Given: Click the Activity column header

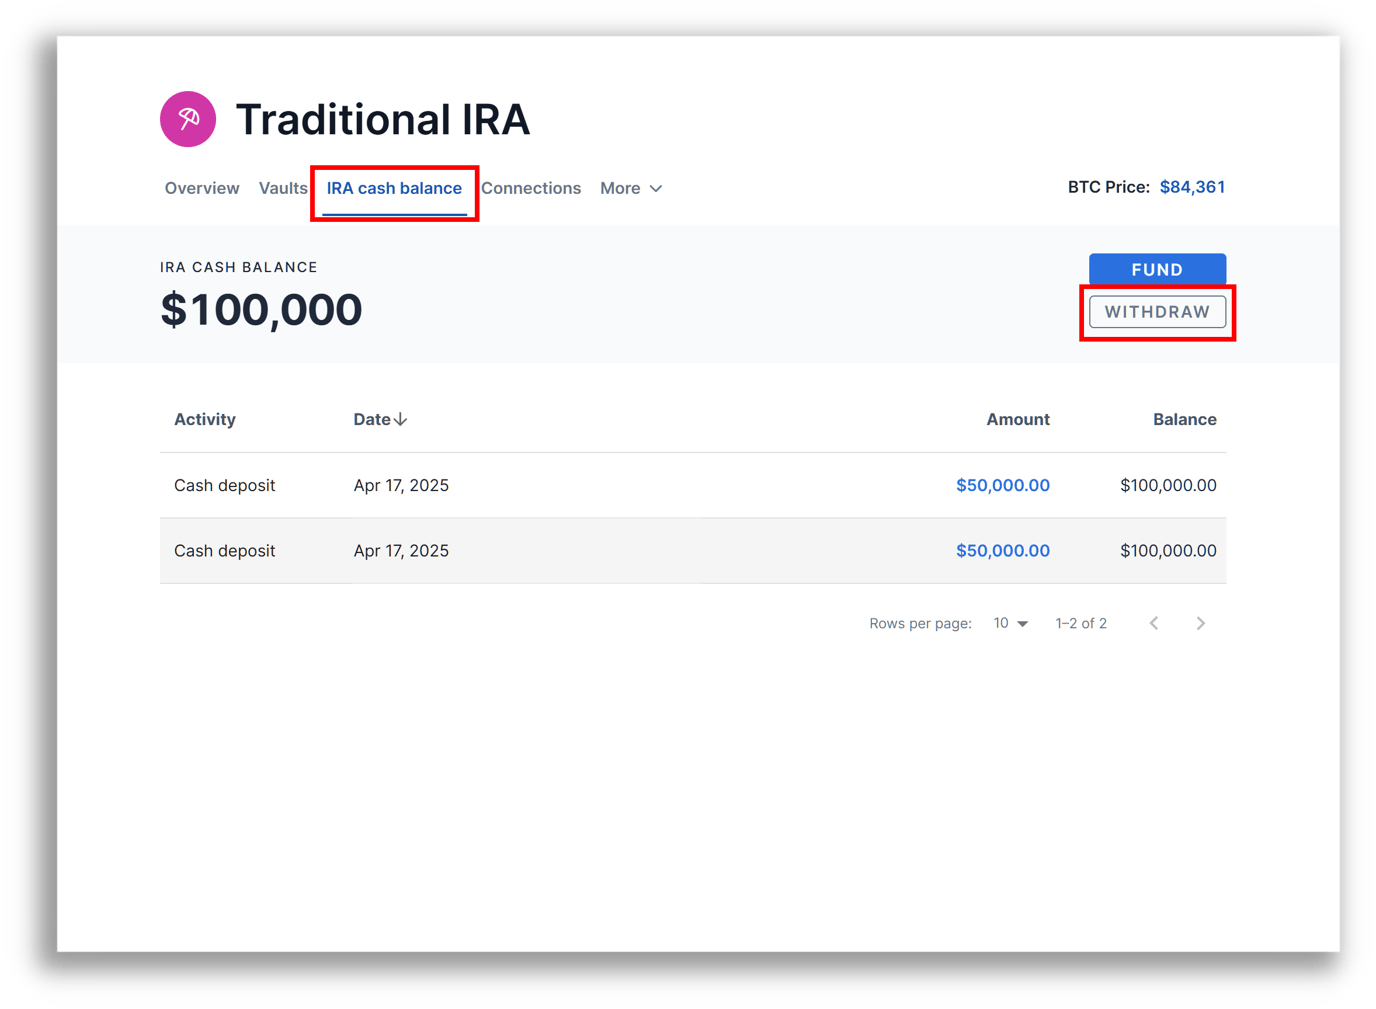Looking at the screenshot, I should pos(205,420).
